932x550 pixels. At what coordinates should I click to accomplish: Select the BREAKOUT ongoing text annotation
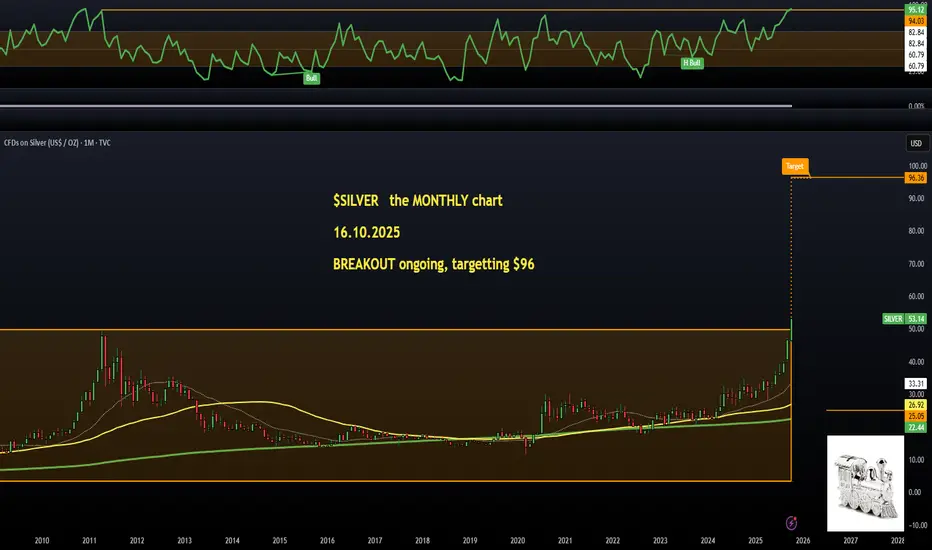433,264
